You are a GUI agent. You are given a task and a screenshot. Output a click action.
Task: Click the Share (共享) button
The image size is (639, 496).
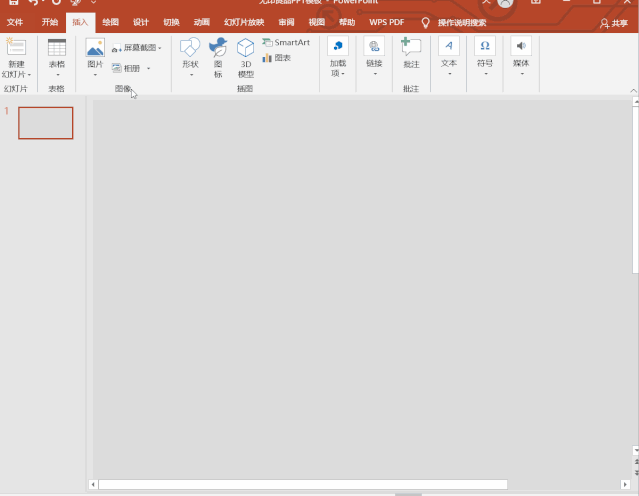(614, 23)
